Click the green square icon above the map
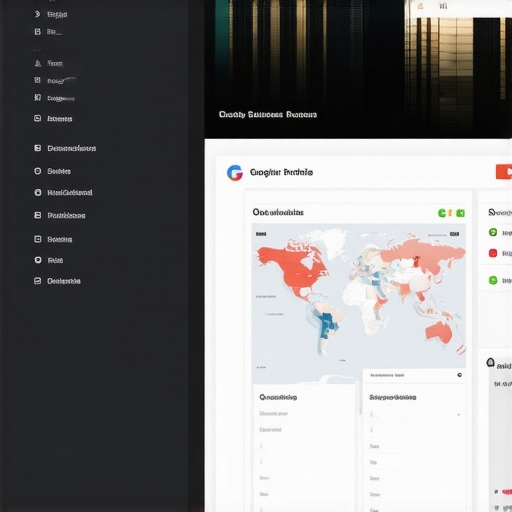This screenshot has width=512, height=512. pos(460,213)
